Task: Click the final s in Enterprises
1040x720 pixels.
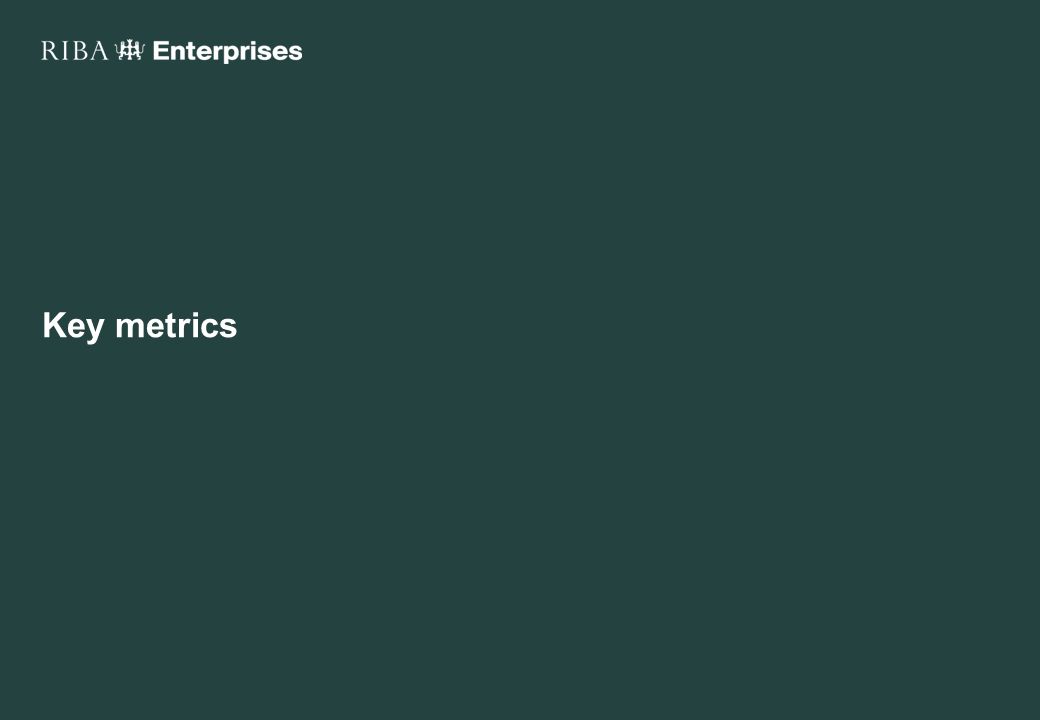Action: coord(294,53)
